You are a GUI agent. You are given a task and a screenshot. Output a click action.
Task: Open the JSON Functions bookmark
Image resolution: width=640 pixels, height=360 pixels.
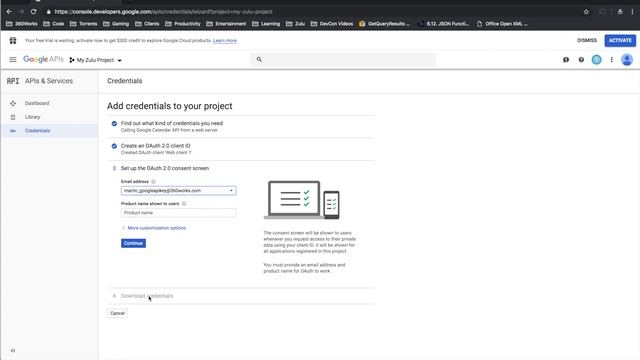(x=444, y=24)
